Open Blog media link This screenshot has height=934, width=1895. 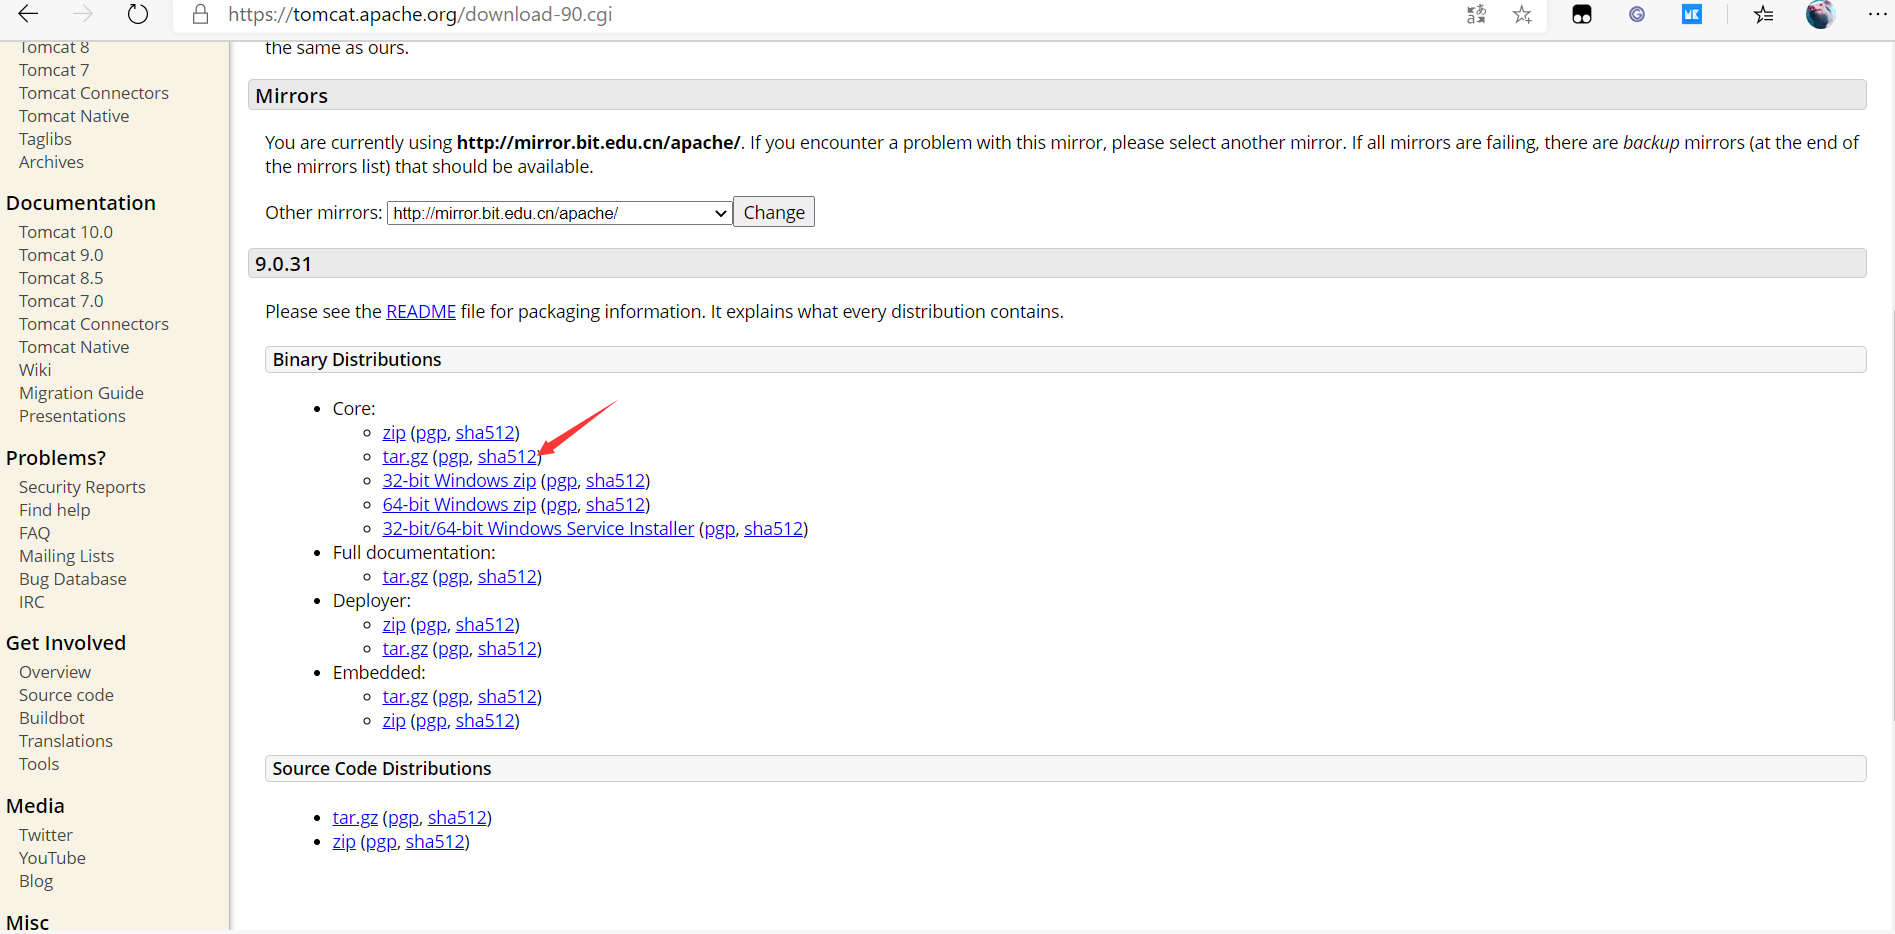pos(36,881)
